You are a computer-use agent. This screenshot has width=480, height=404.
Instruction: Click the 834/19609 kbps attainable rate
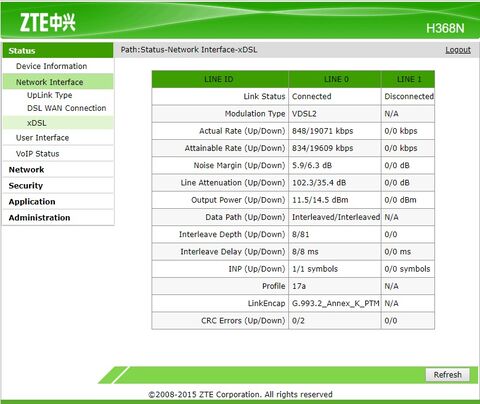(x=322, y=148)
